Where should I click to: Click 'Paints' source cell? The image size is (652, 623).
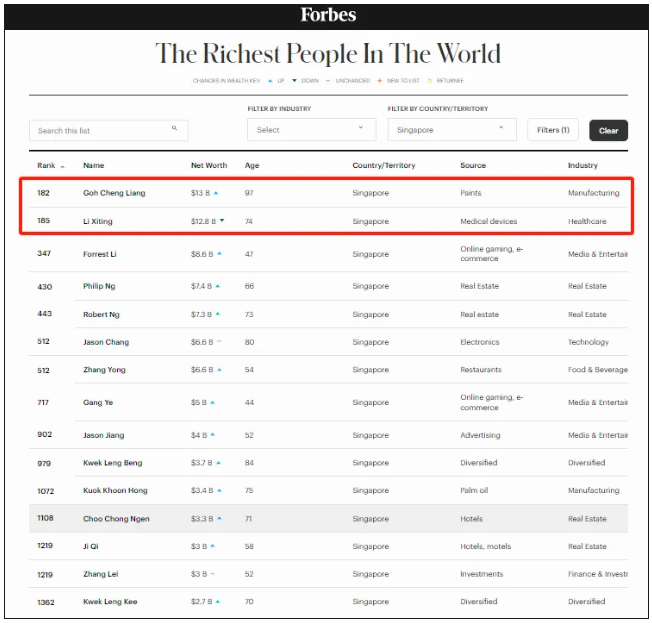[x=471, y=193]
